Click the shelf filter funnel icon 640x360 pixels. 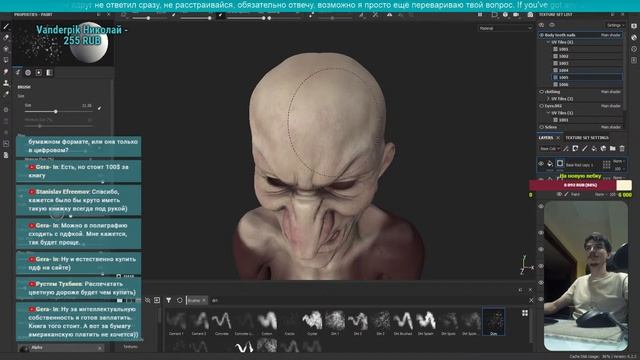169,300
